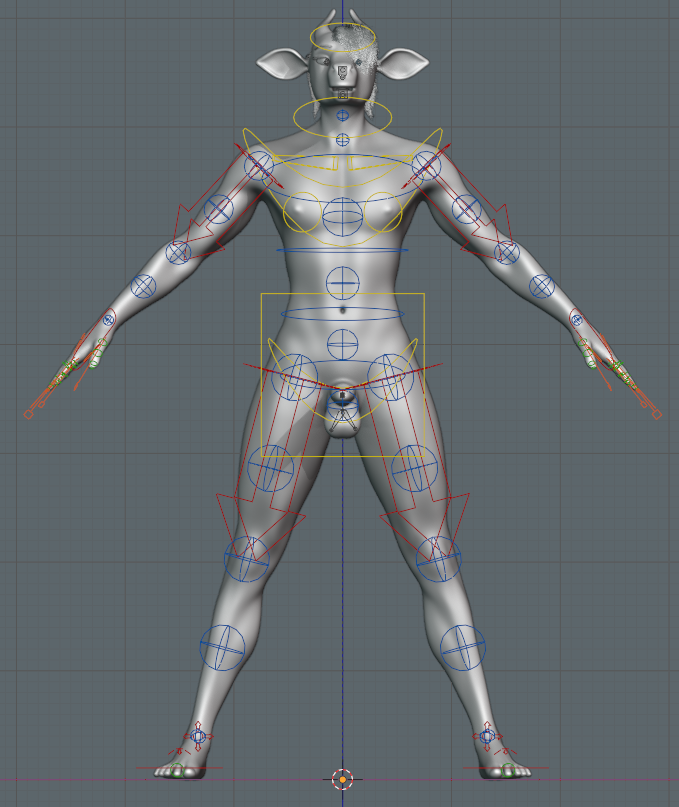Viewport: 679px width, 807px height.
Task: Select the blue shoulder sphere on screen-right
Action: pos(426,166)
